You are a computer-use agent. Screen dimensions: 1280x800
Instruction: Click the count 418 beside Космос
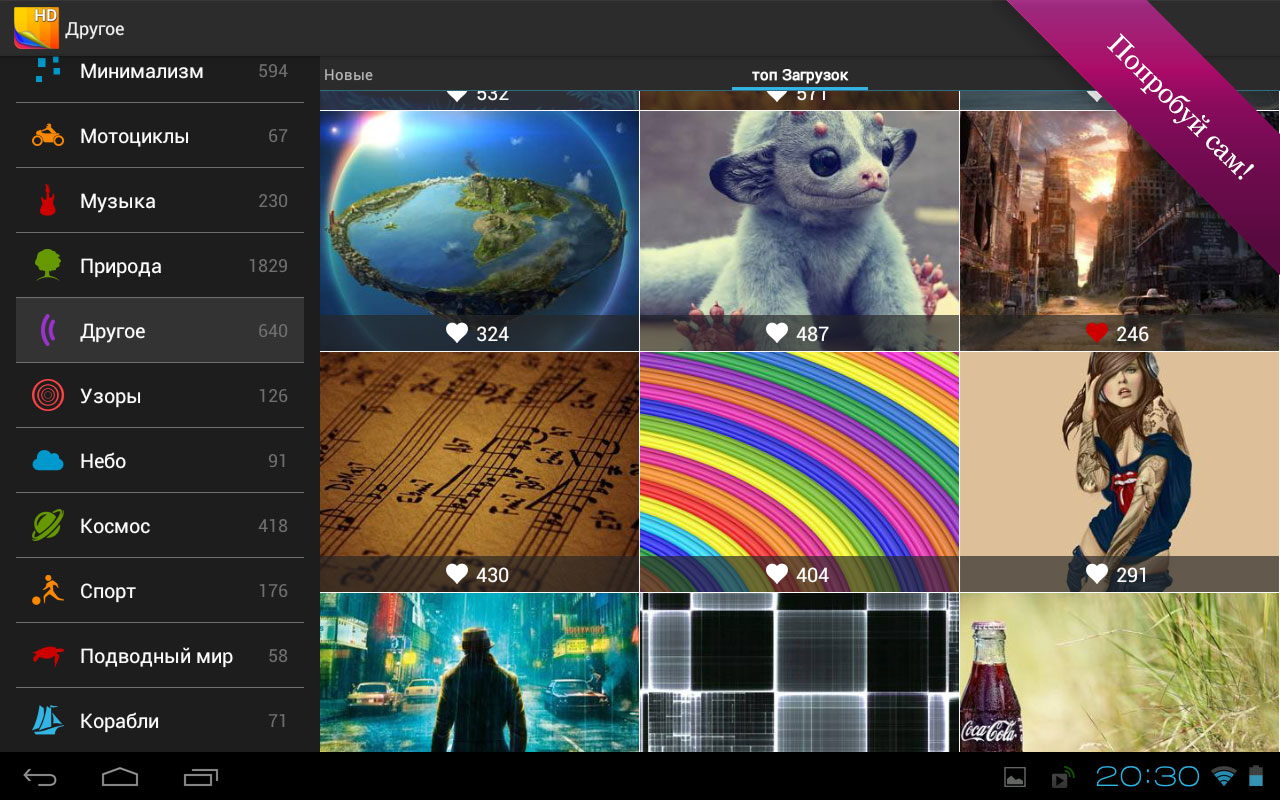coord(273,526)
